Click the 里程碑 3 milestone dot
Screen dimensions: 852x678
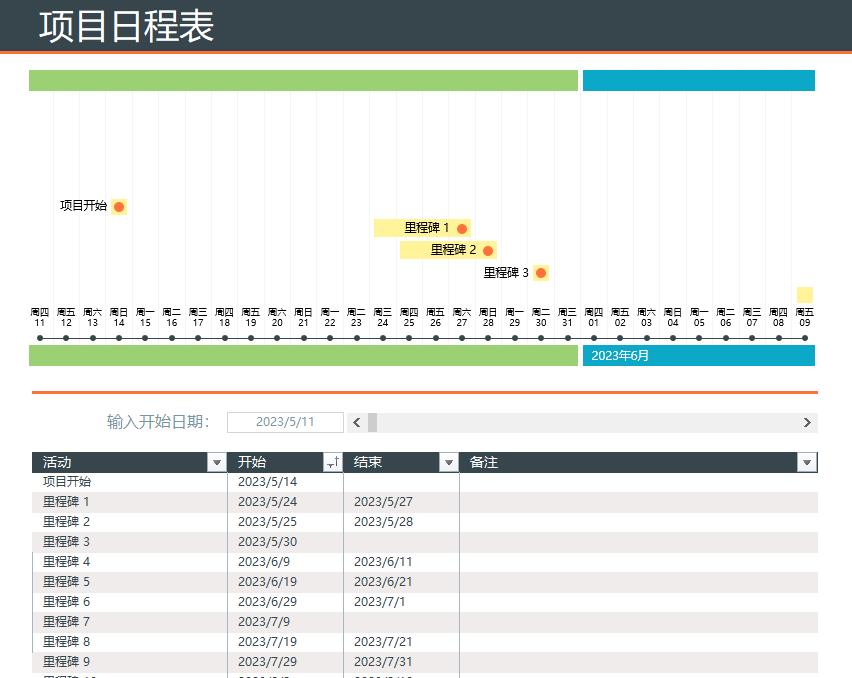(x=541, y=272)
